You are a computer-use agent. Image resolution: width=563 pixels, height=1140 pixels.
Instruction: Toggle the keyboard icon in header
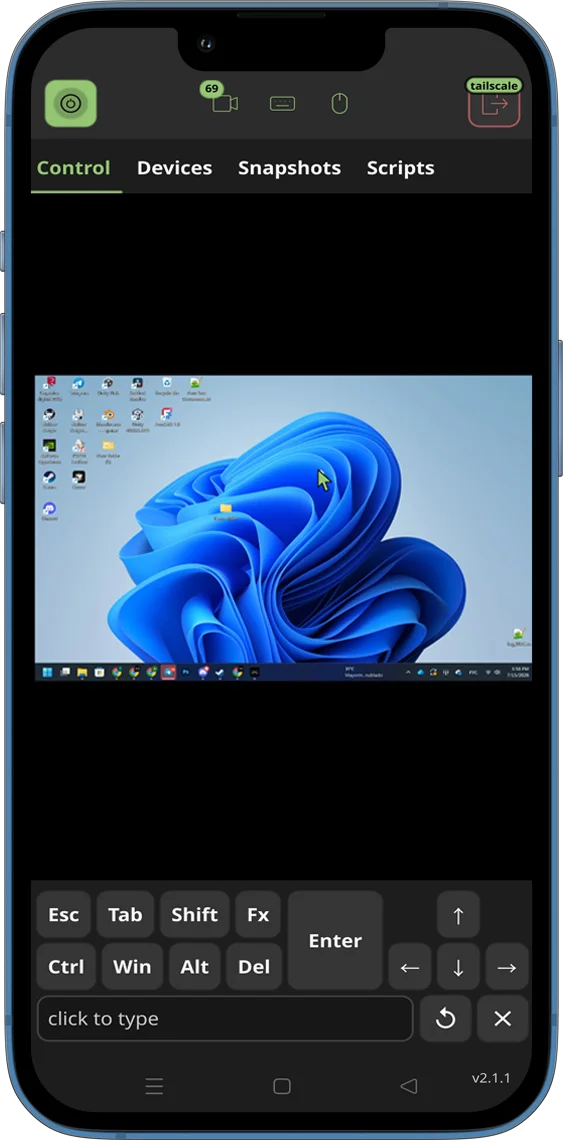pyautogui.click(x=282, y=104)
